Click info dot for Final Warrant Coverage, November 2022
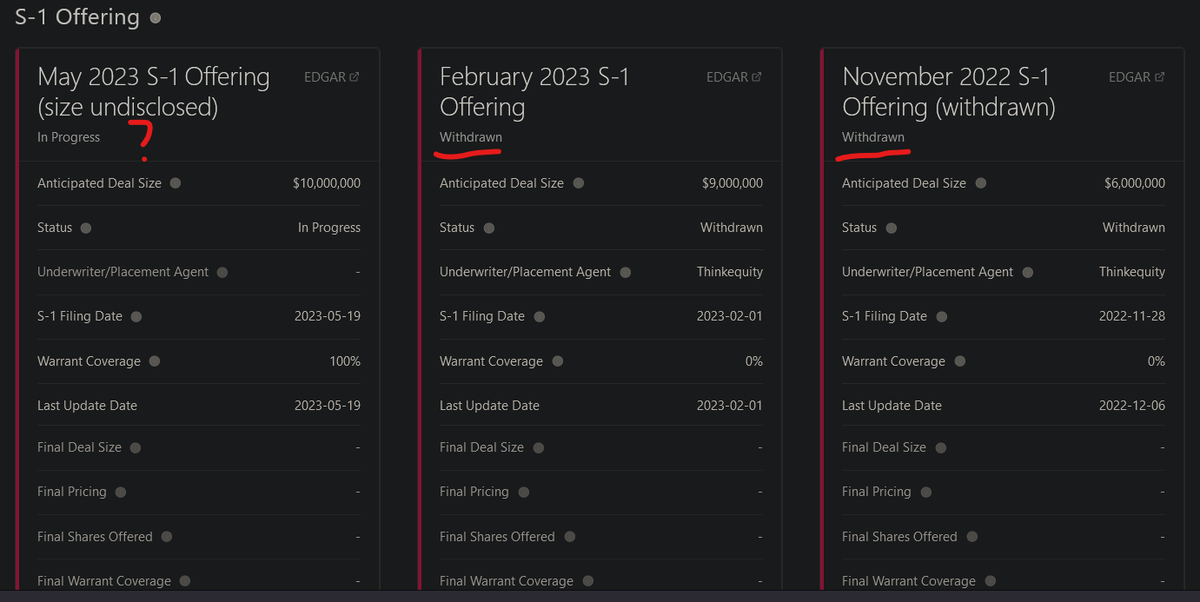 (x=990, y=581)
